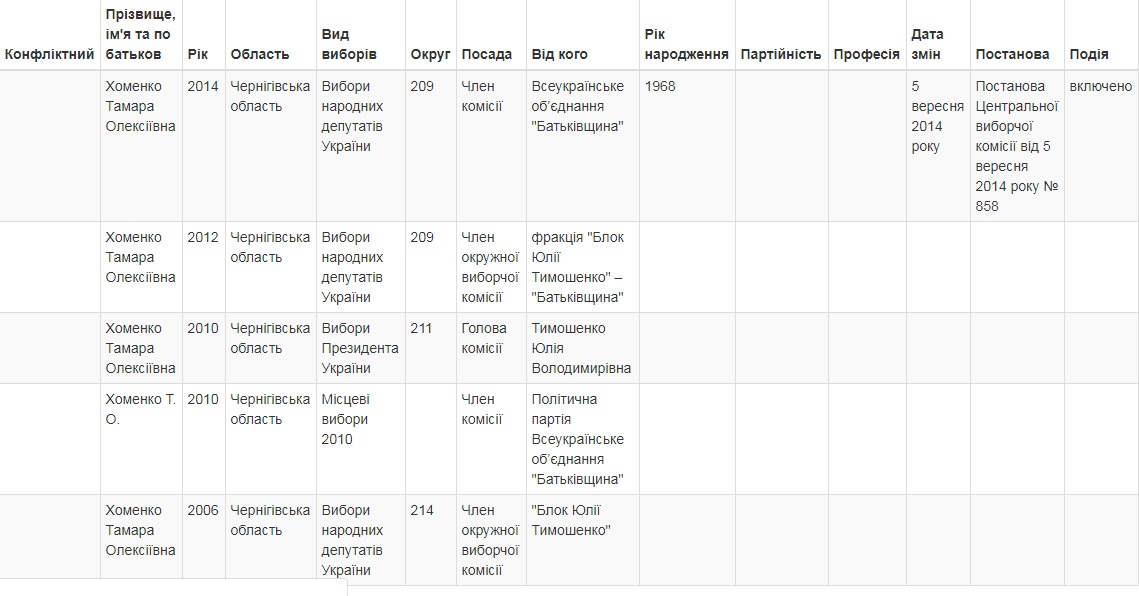This screenshot has height=596, width=1139.
Task: Select the 'Область' column header
Action: pyautogui.click(x=260, y=55)
